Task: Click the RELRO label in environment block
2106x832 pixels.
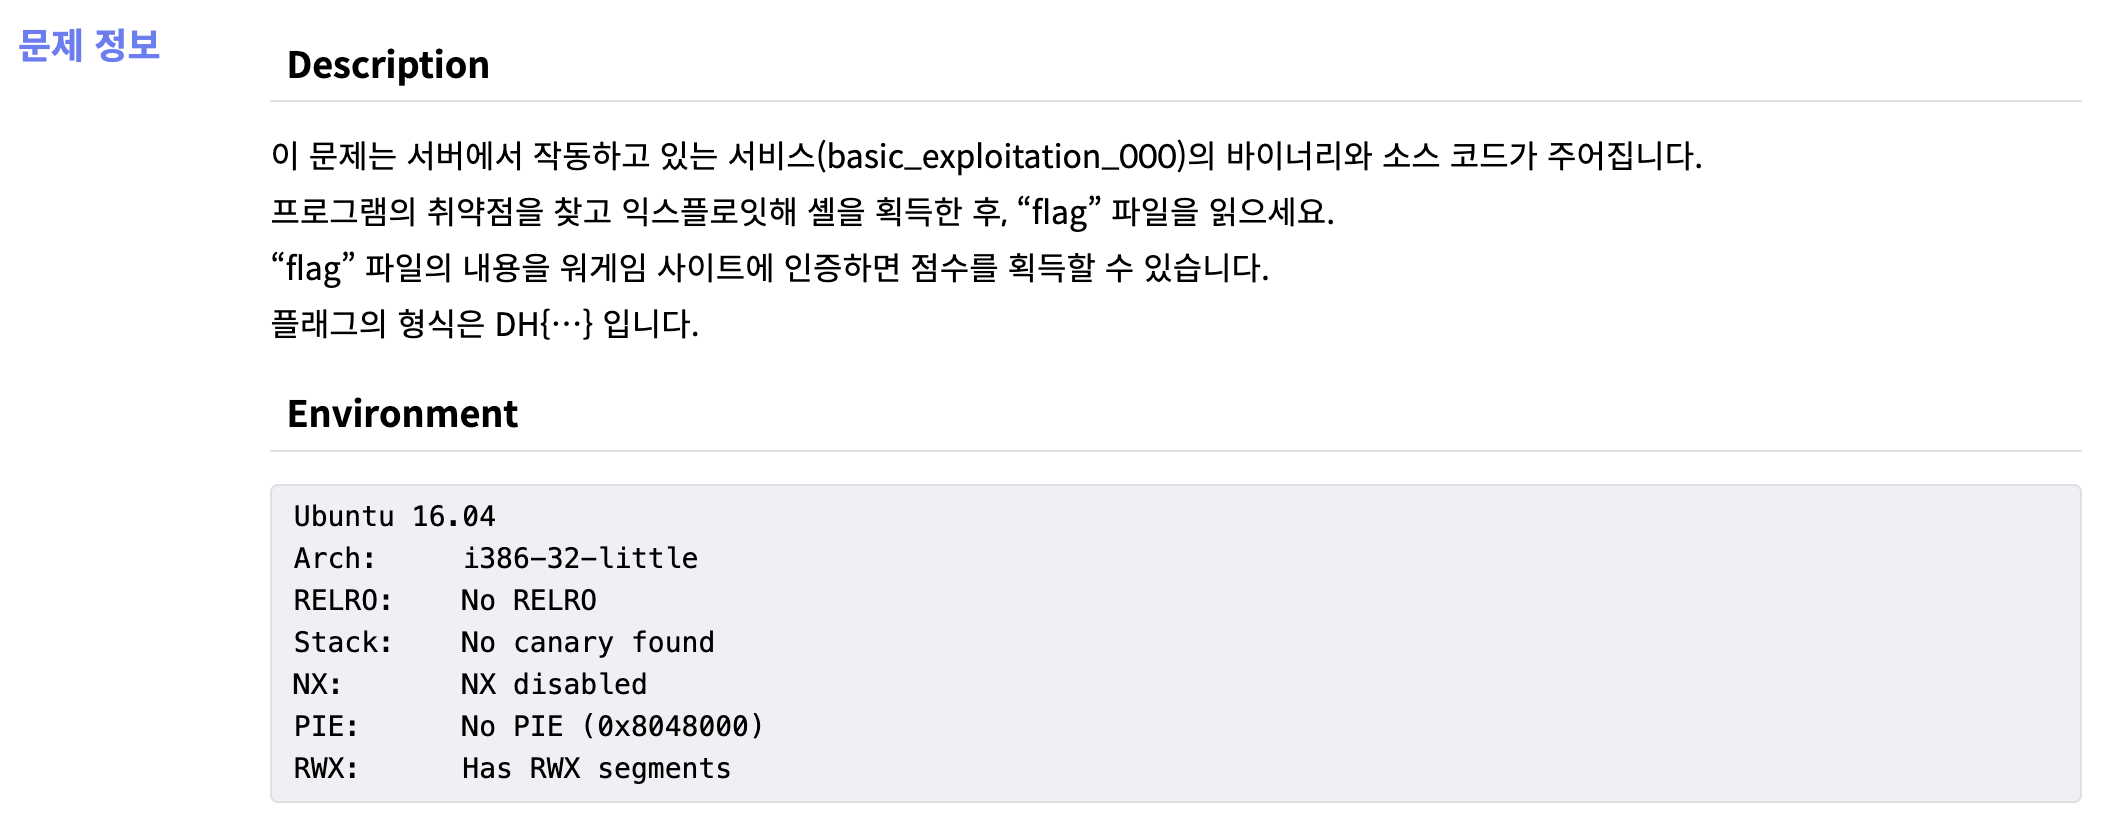Action: coord(343,600)
